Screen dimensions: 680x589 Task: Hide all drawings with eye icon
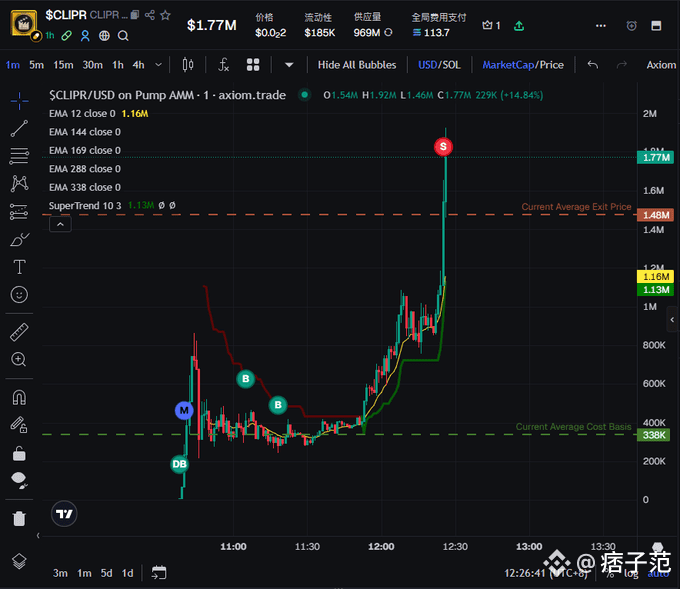coord(19,480)
